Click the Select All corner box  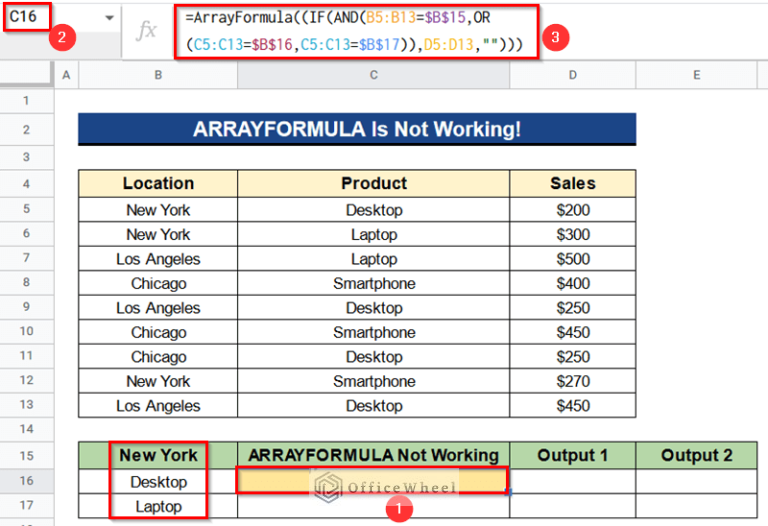26,75
